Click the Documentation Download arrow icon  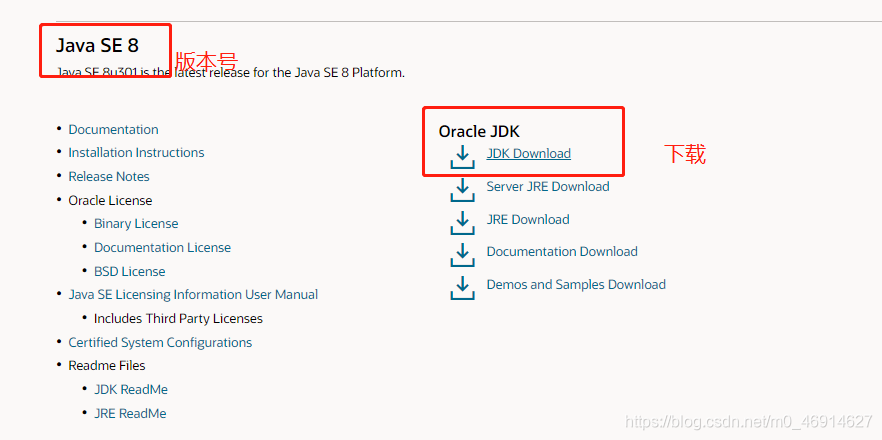tap(462, 255)
